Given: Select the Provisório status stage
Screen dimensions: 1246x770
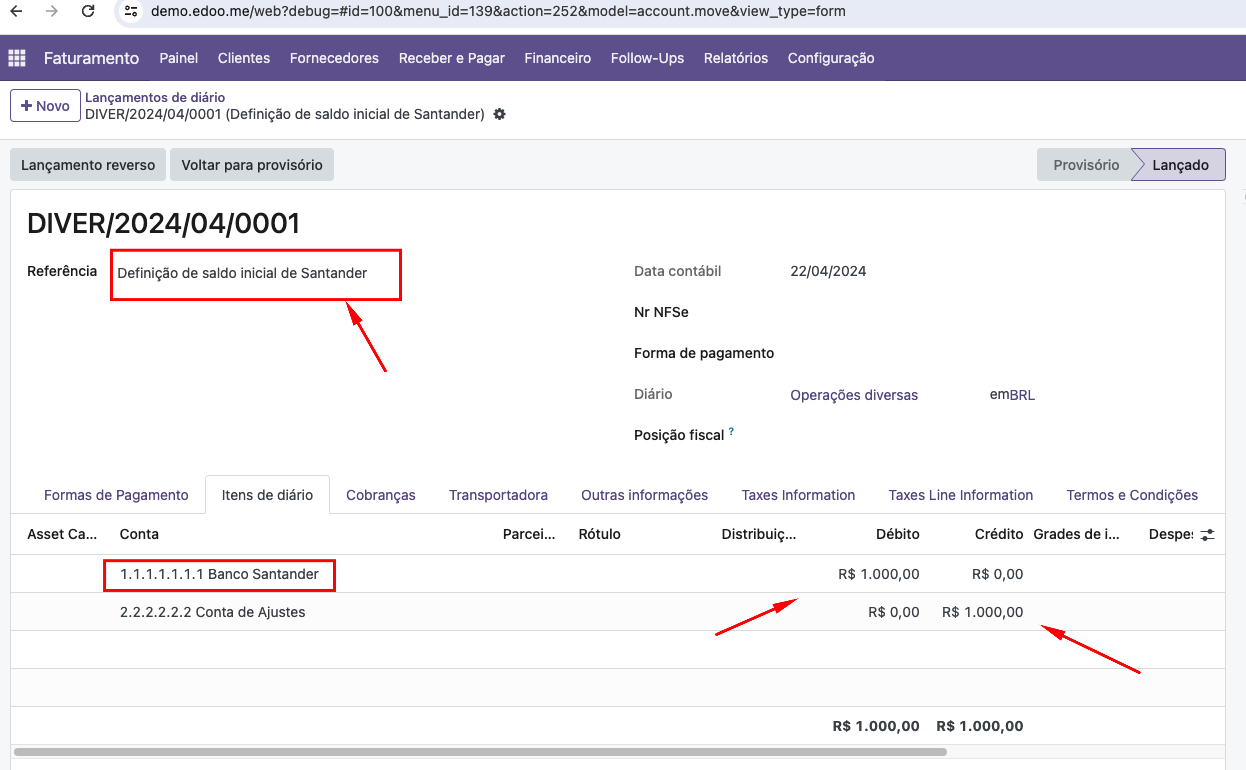Looking at the screenshot, I should [1085, 165].
